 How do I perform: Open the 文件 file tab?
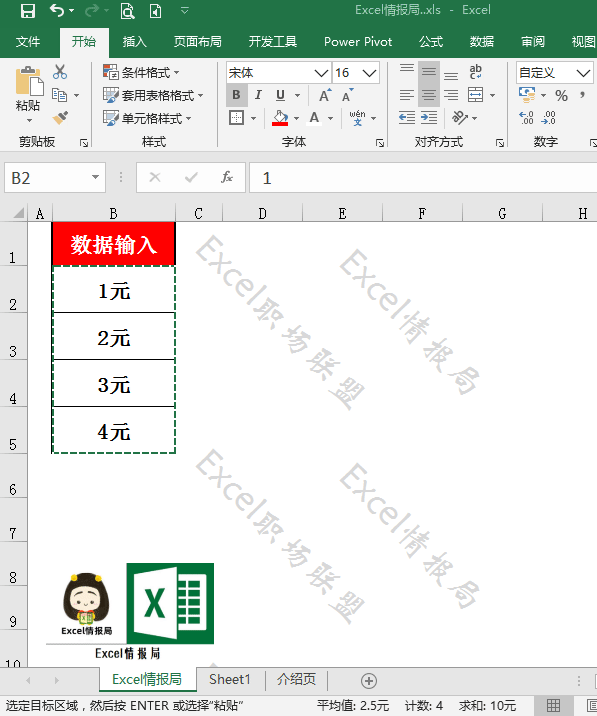[28, 42]
